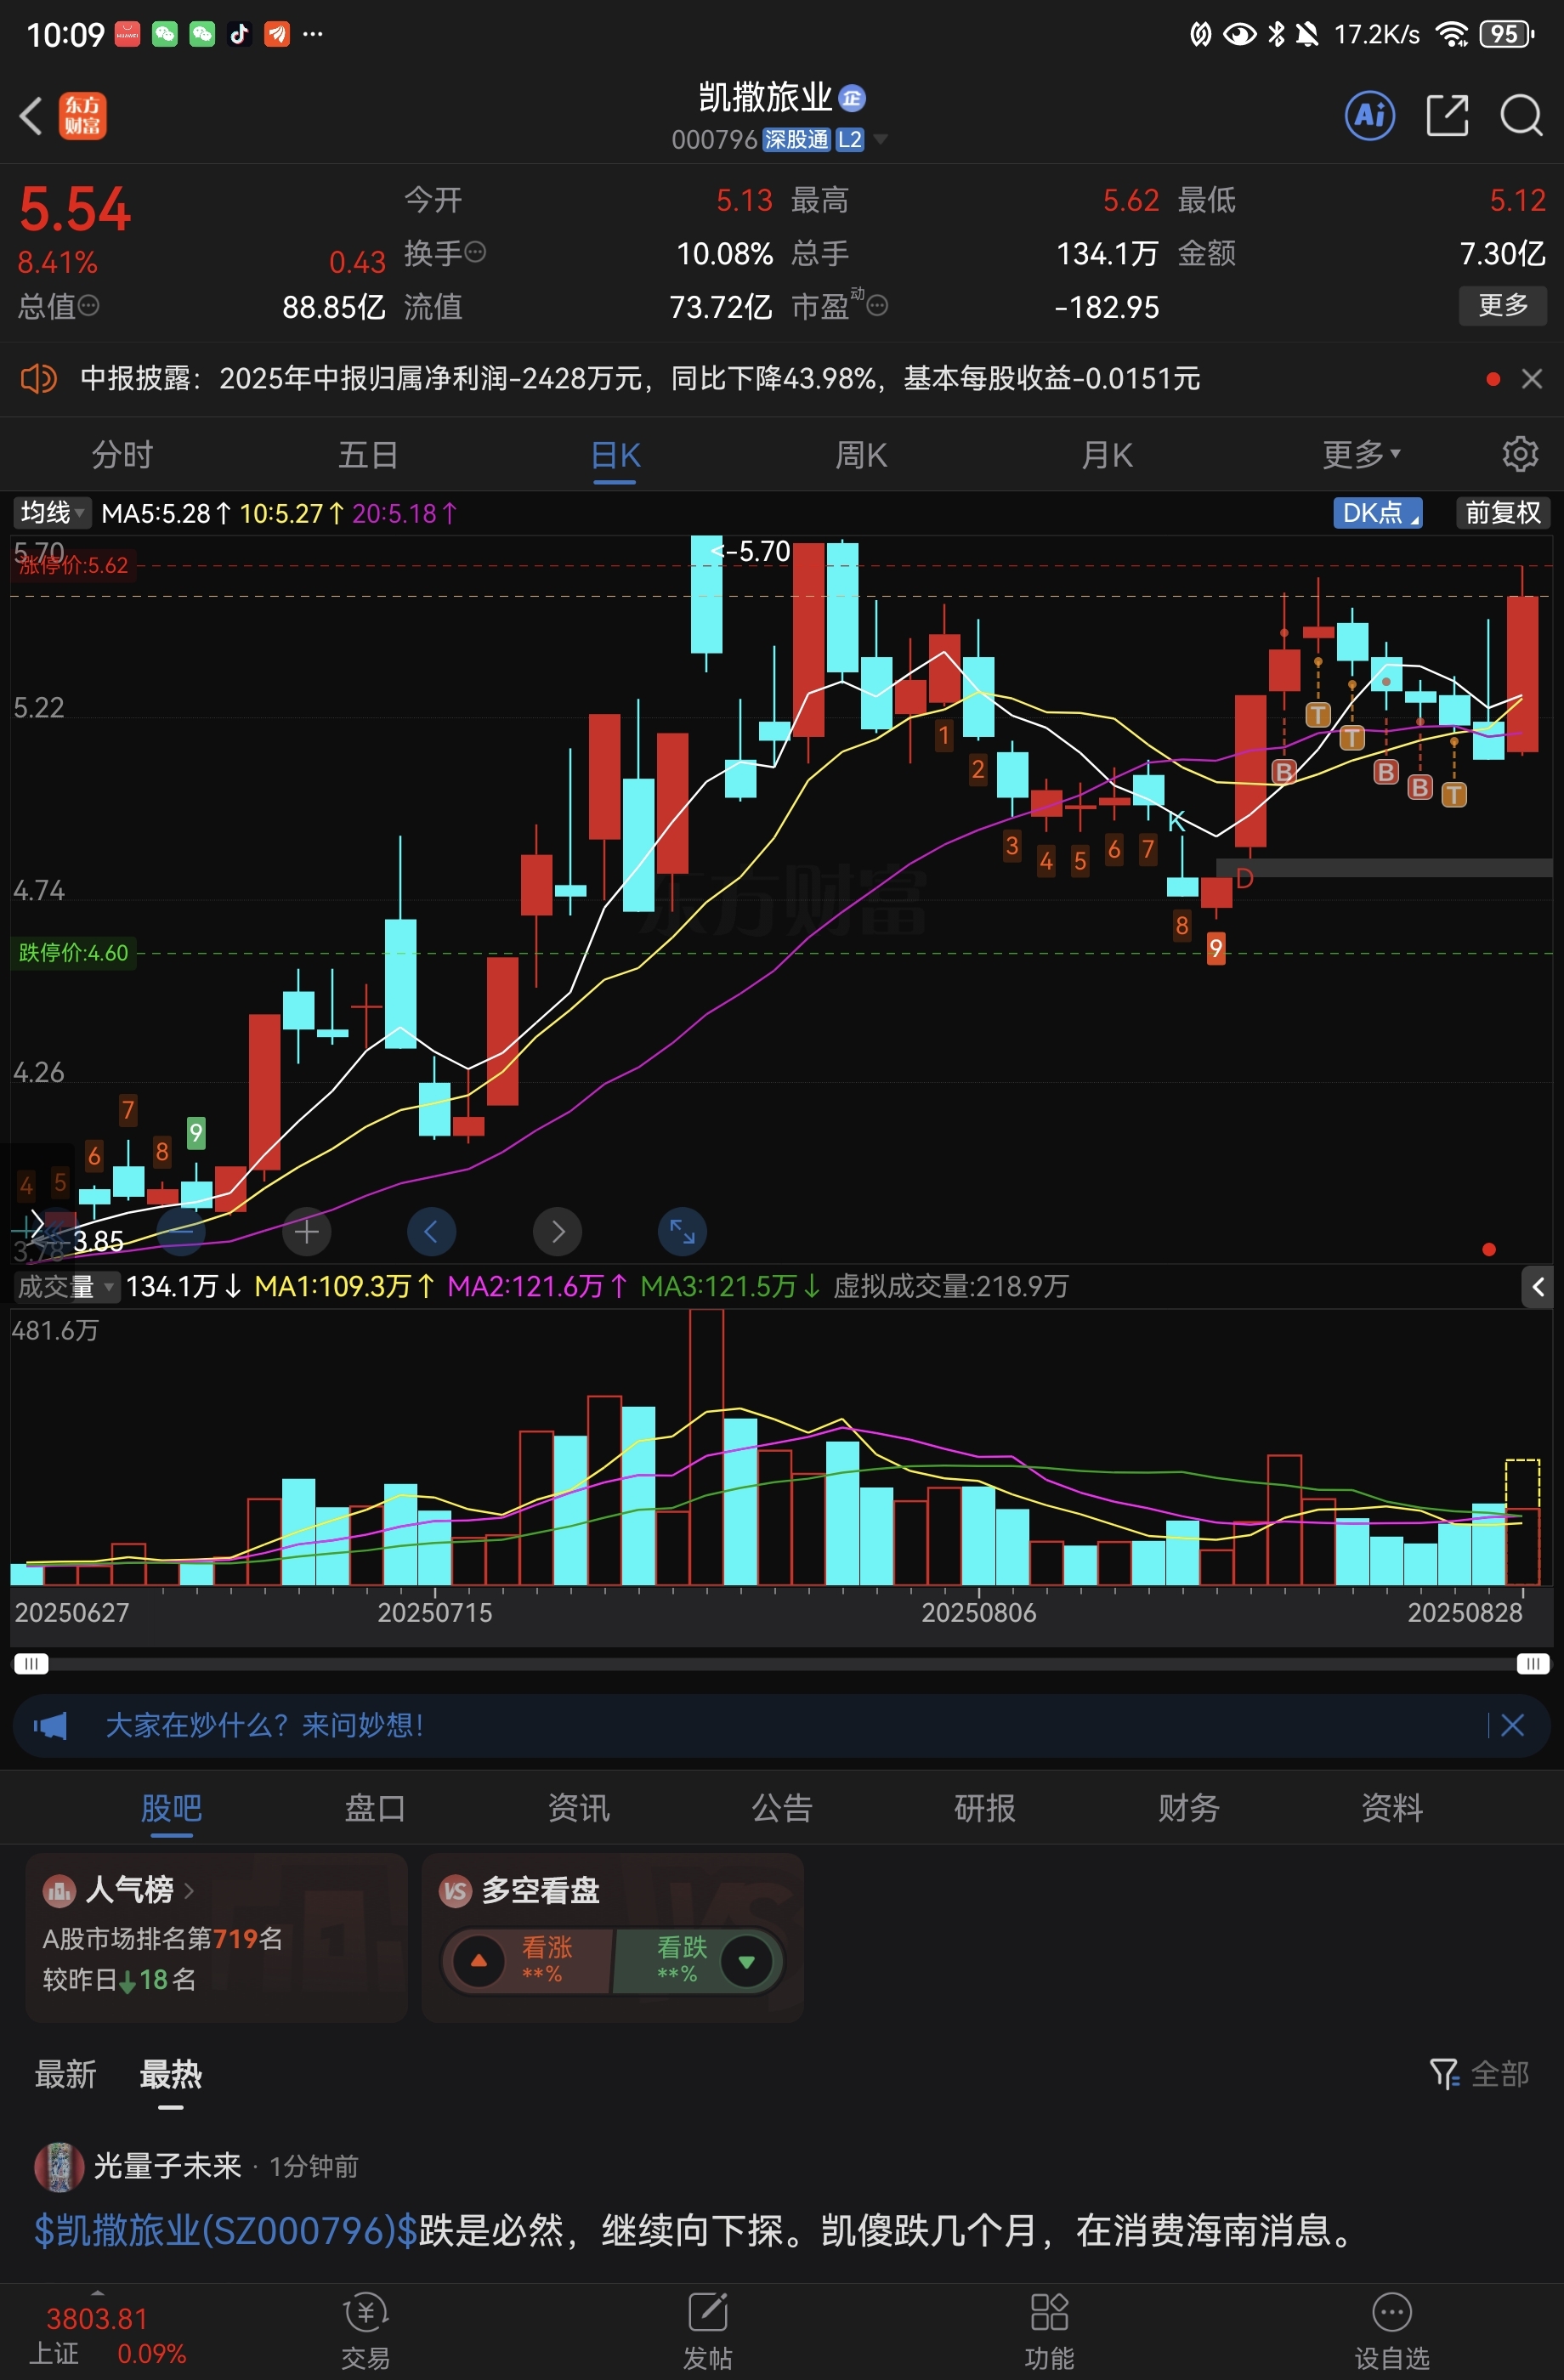Dismiss the 中报披露 notice
The image size is (1564, 2380).
pyautogui.click(x=1531, y=379)
